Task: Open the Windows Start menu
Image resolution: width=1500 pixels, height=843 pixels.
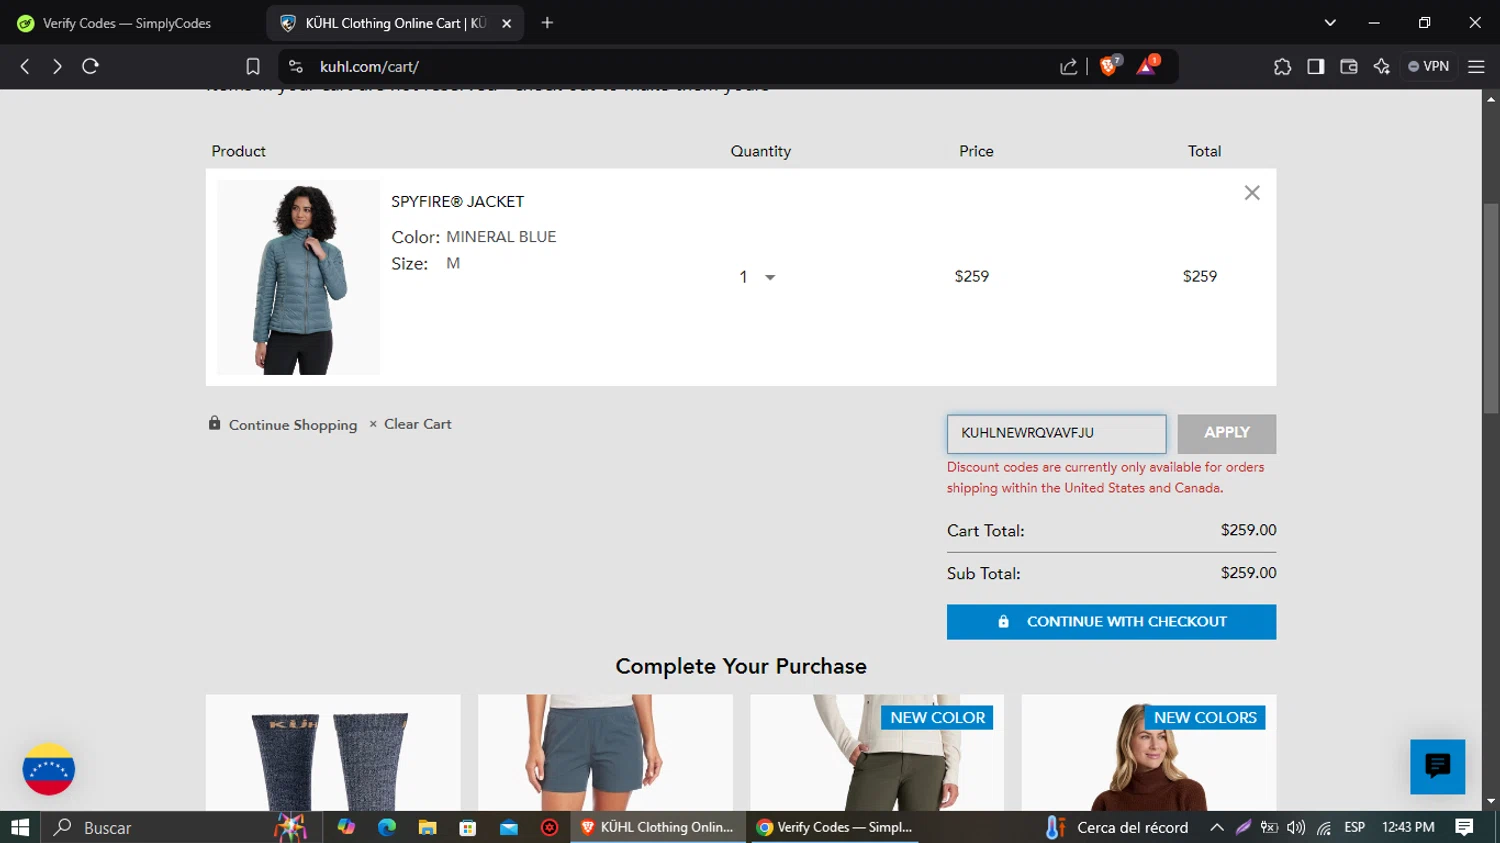Action: 20,827
